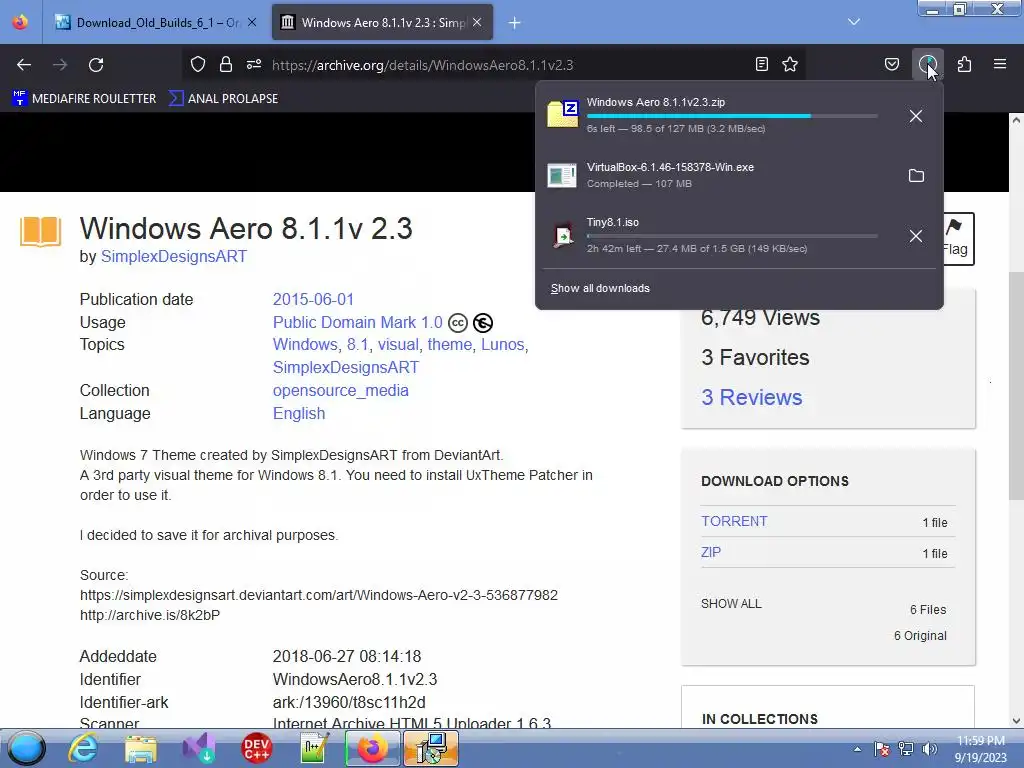The width and height of the screenshot is (1024, 768).
Task: Show site security padlock info
Action: (226, 65)
